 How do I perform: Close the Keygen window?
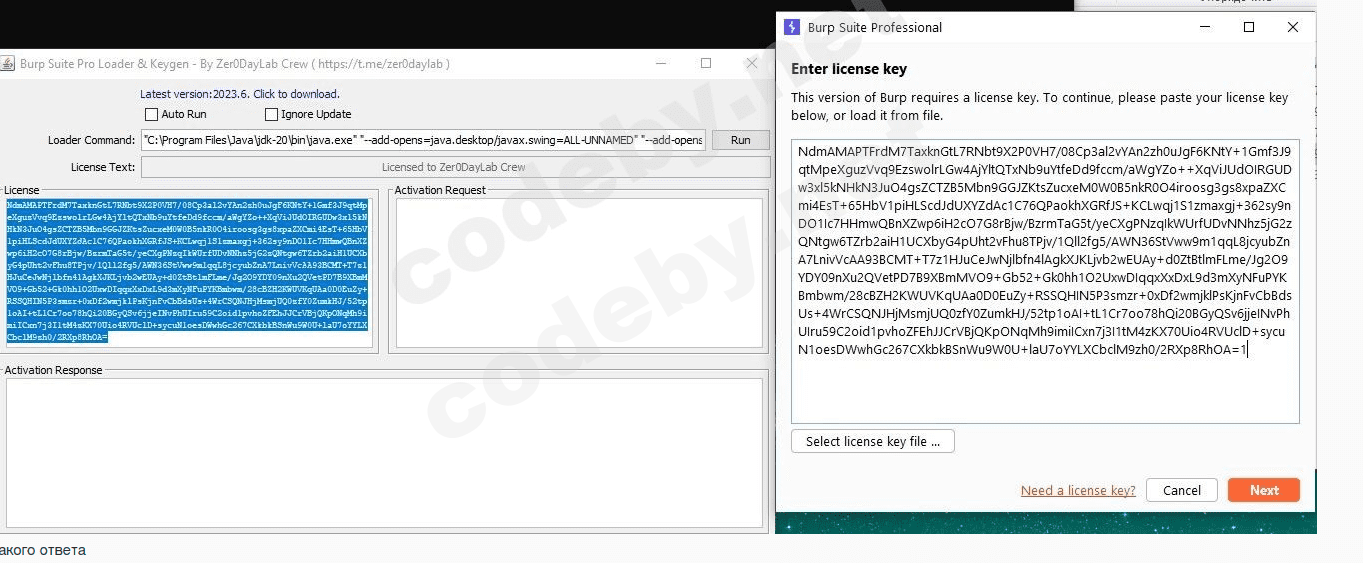click(x=752, y=63)
